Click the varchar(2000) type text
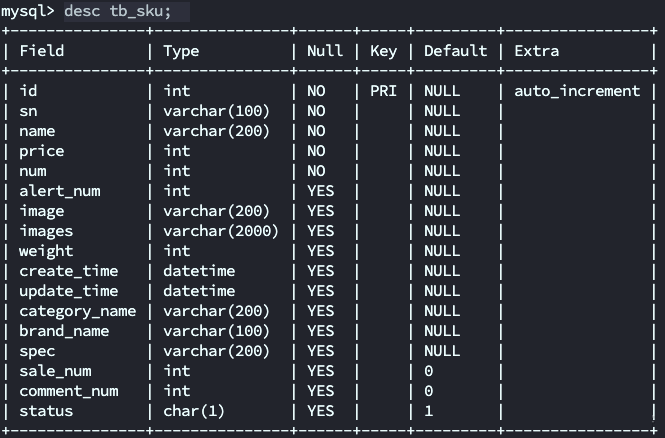Viewport: 665px width, 438px height. pos(221,231)
